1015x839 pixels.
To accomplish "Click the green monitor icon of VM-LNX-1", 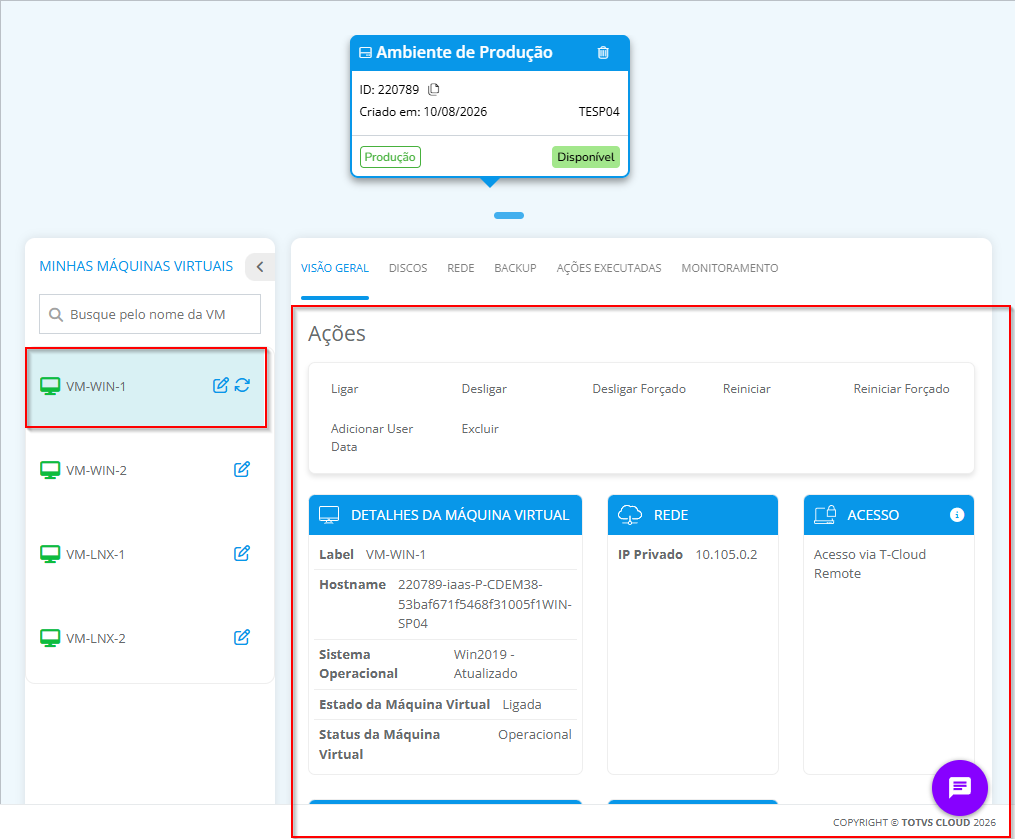I will coord(50,554).
